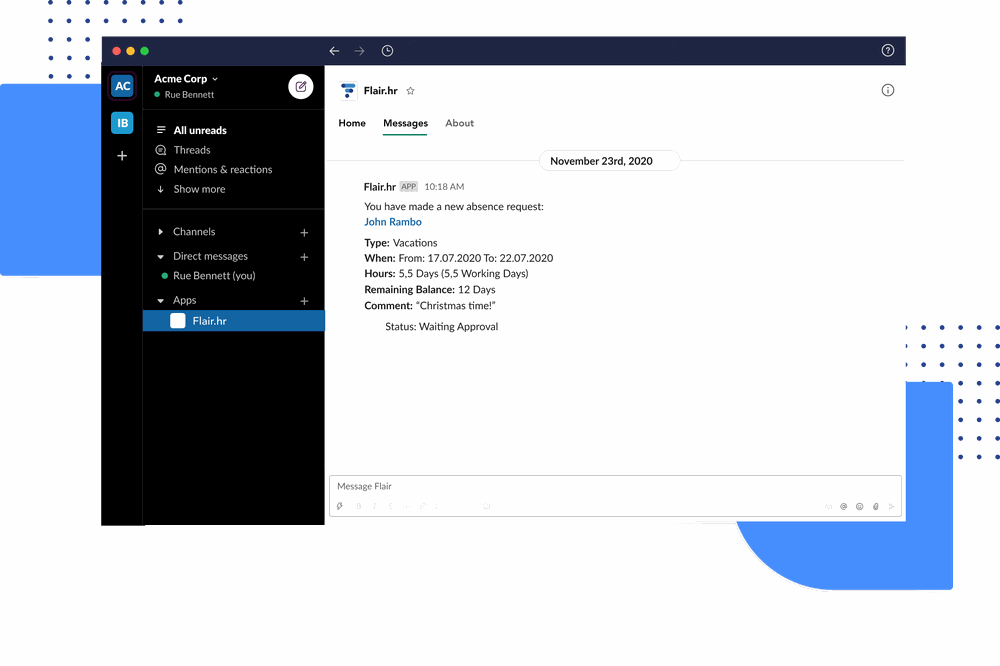Star the Flair.hr conversation
The width and height of the screenshot is (1000, 666).
coord(411,91)
